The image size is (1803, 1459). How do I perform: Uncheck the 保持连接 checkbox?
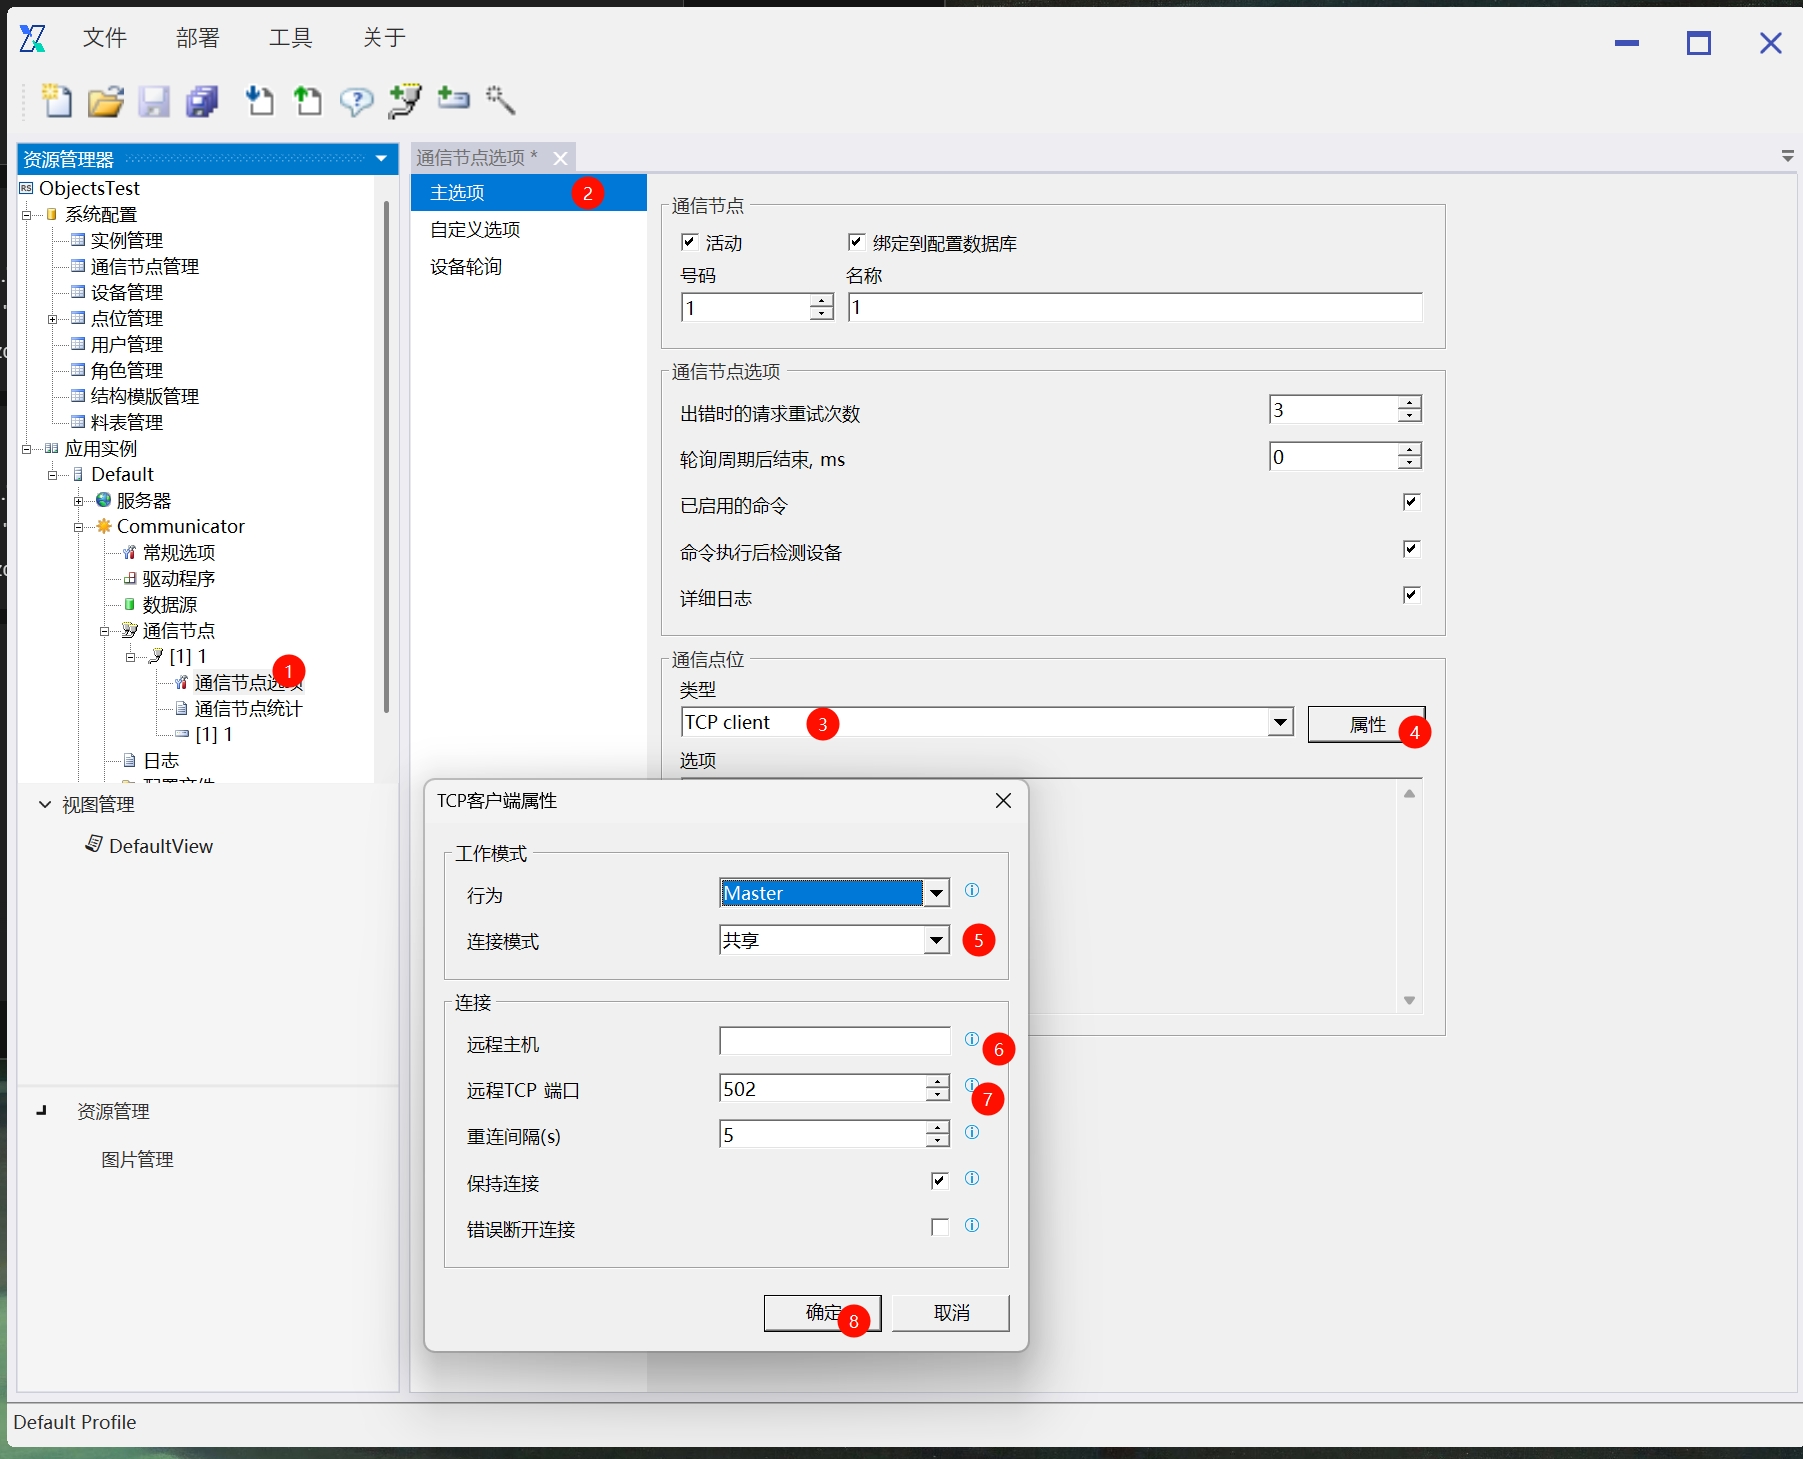939,1181
